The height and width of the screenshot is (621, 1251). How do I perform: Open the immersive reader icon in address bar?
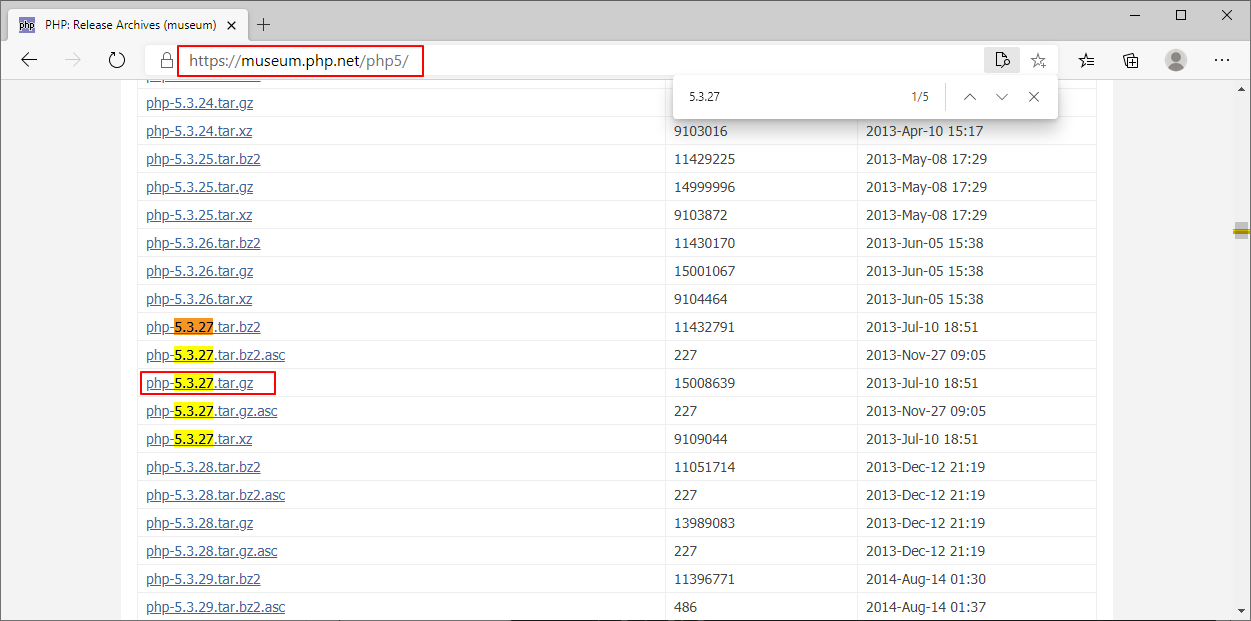click(x=1002, y=60)
